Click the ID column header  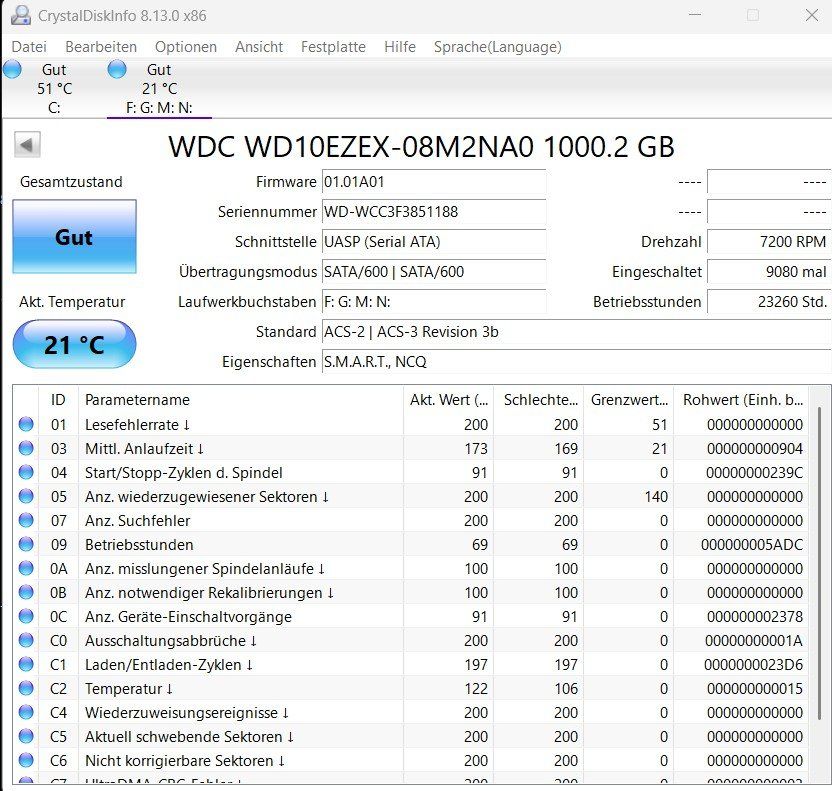[58, 399]
